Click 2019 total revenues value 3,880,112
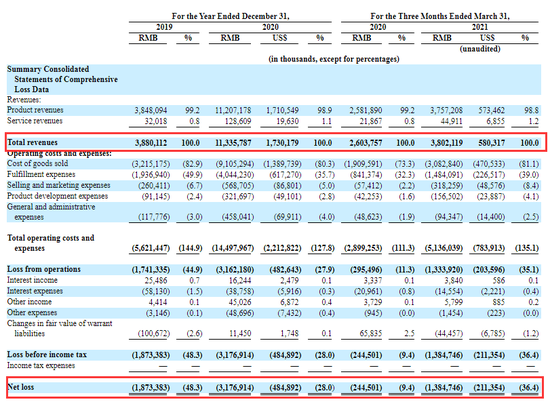The height and width of the screenshot is (404, 550). click(151, 143)
